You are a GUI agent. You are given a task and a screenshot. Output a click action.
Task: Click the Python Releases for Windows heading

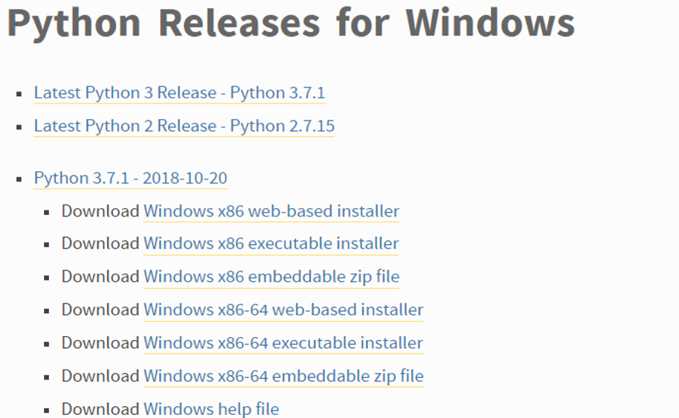(291, 24)
